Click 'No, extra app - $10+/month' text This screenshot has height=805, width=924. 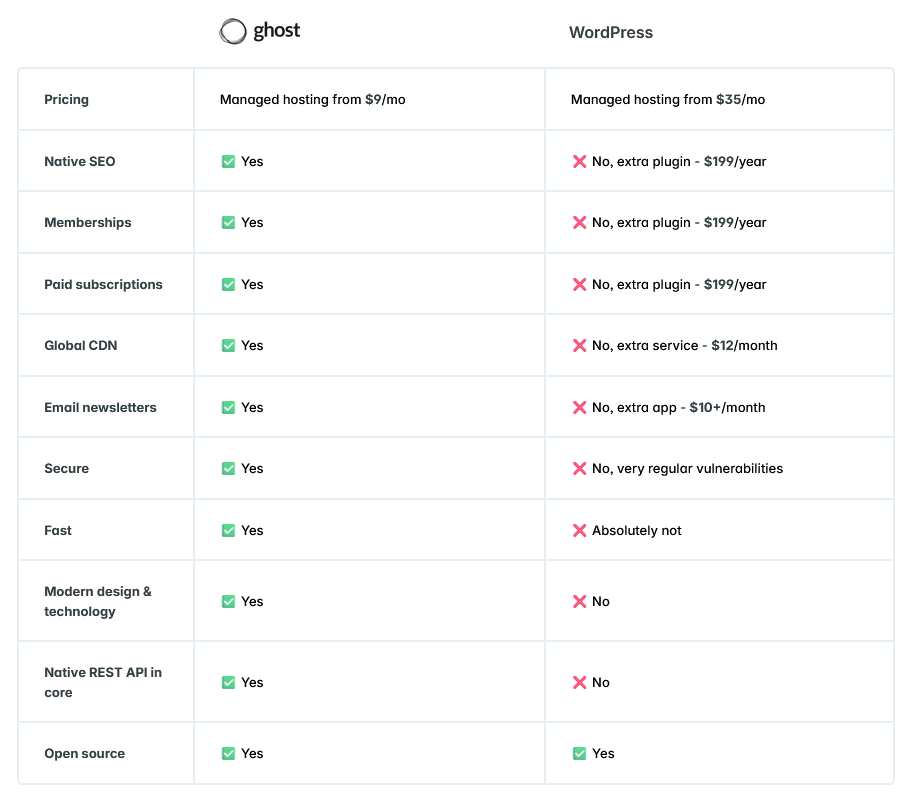coord(679,408)
